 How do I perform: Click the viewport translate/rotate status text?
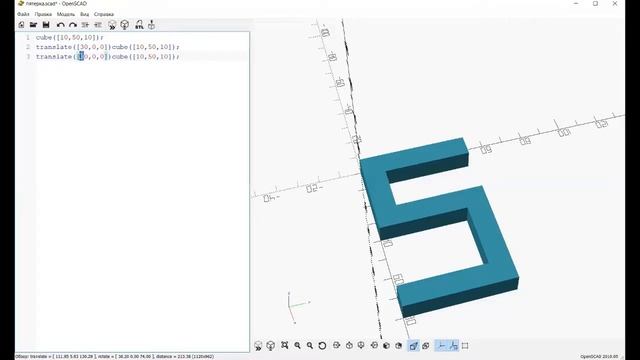tap(114, 357)
